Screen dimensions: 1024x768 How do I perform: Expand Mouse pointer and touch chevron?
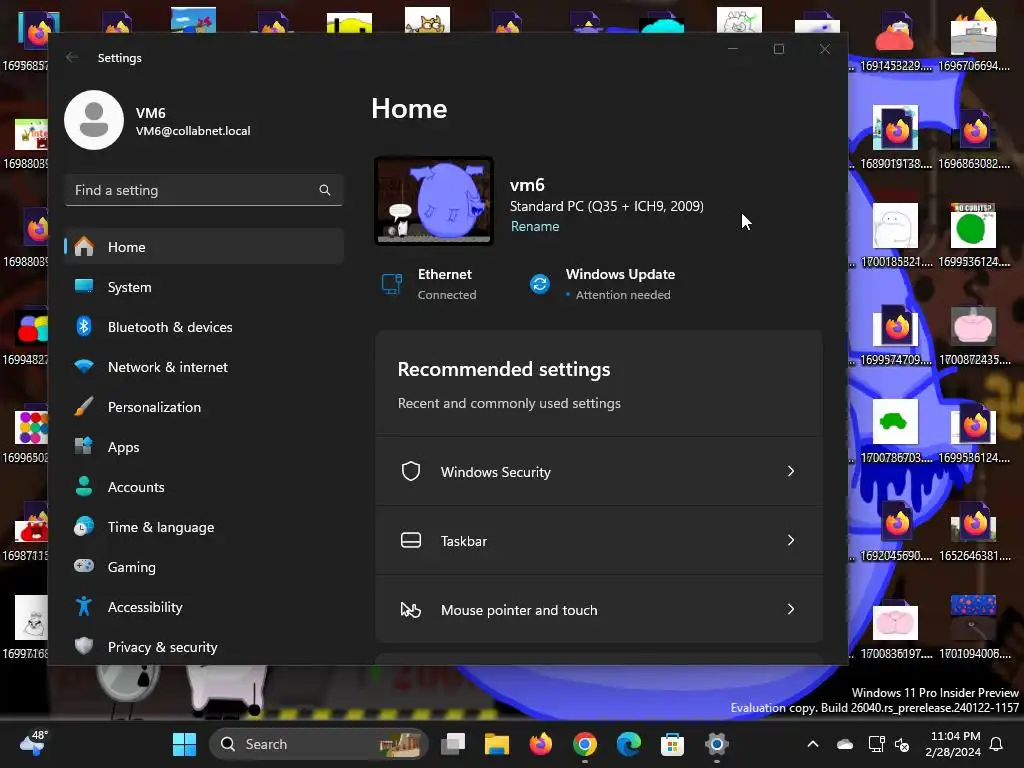point(791,609)
